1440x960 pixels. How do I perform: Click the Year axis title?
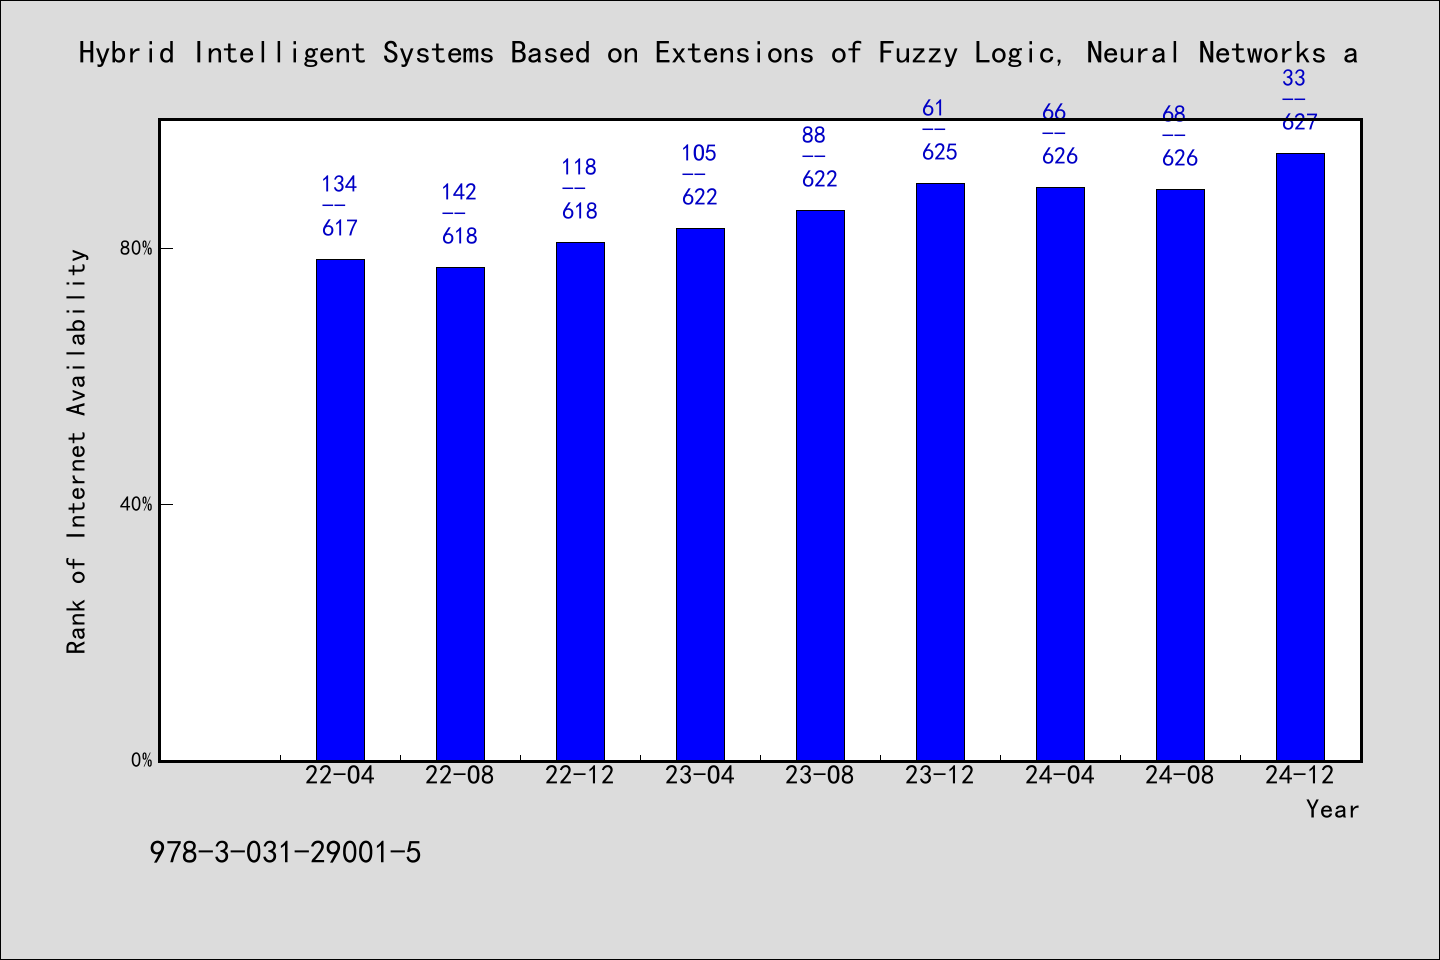click(1333, 810)
